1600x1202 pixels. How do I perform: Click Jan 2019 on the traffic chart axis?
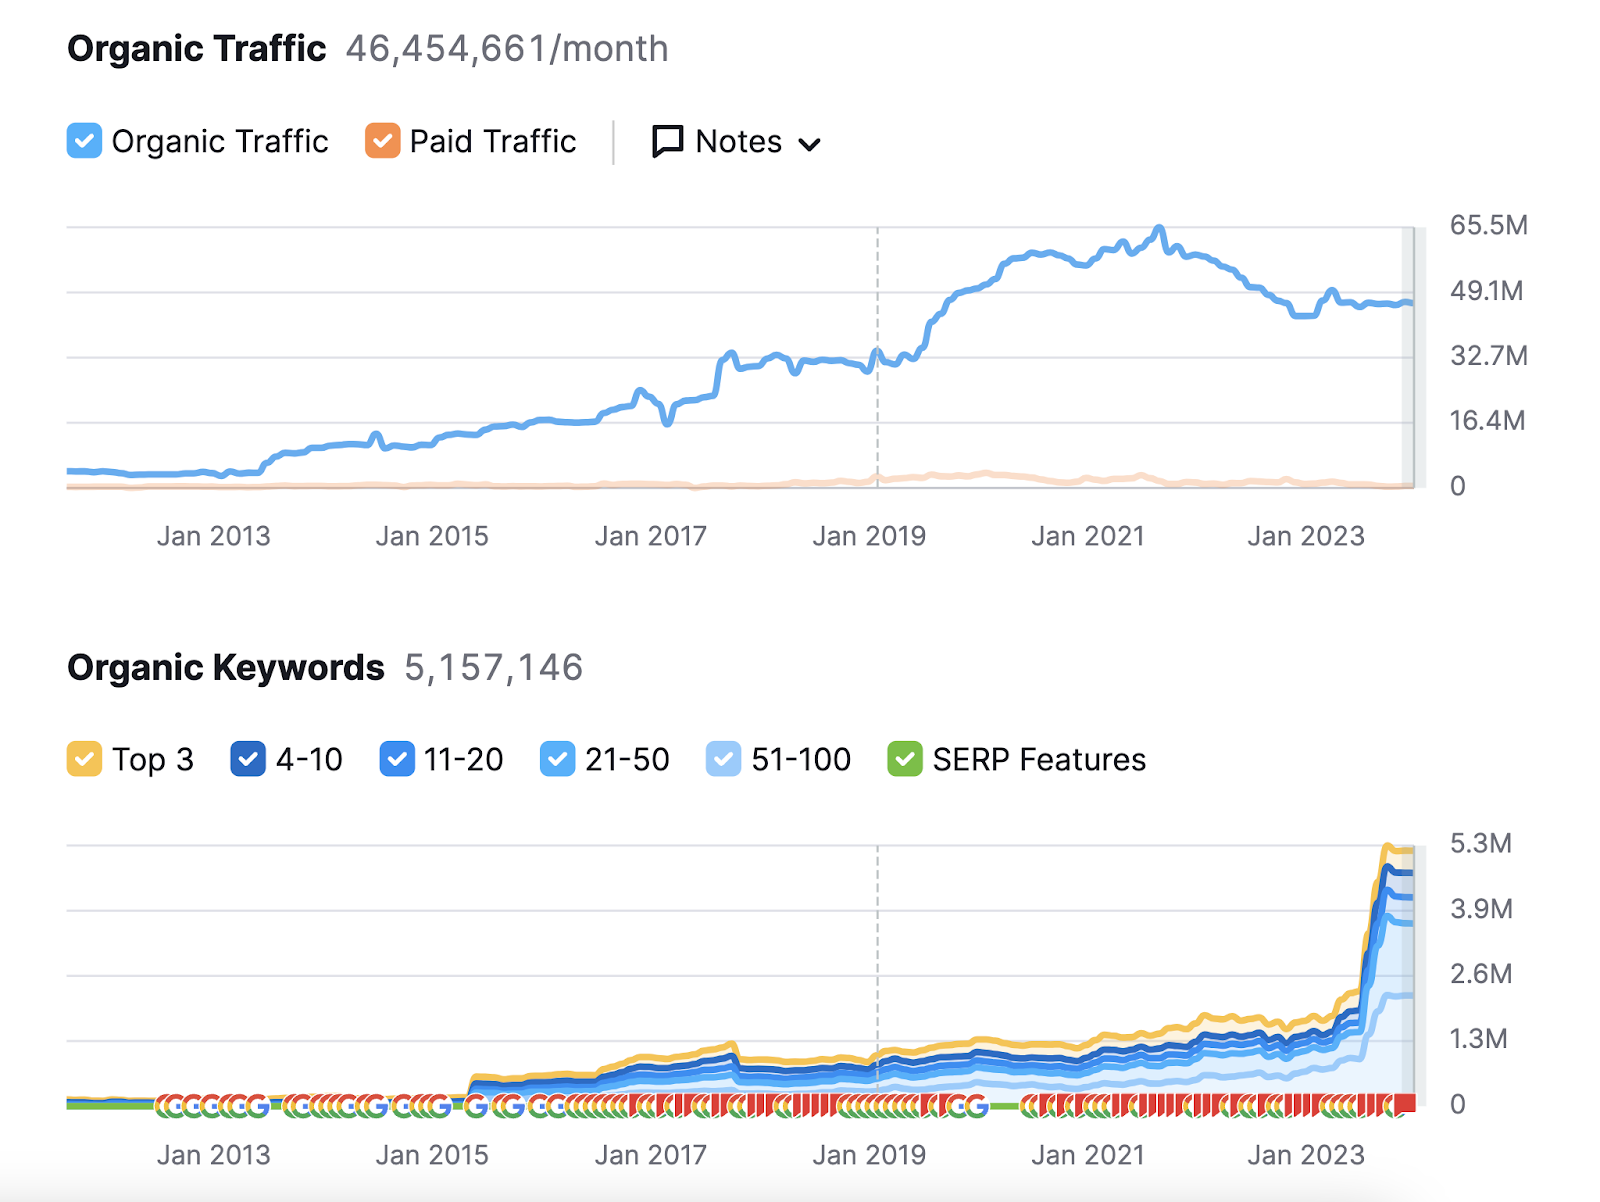point(869,536)
